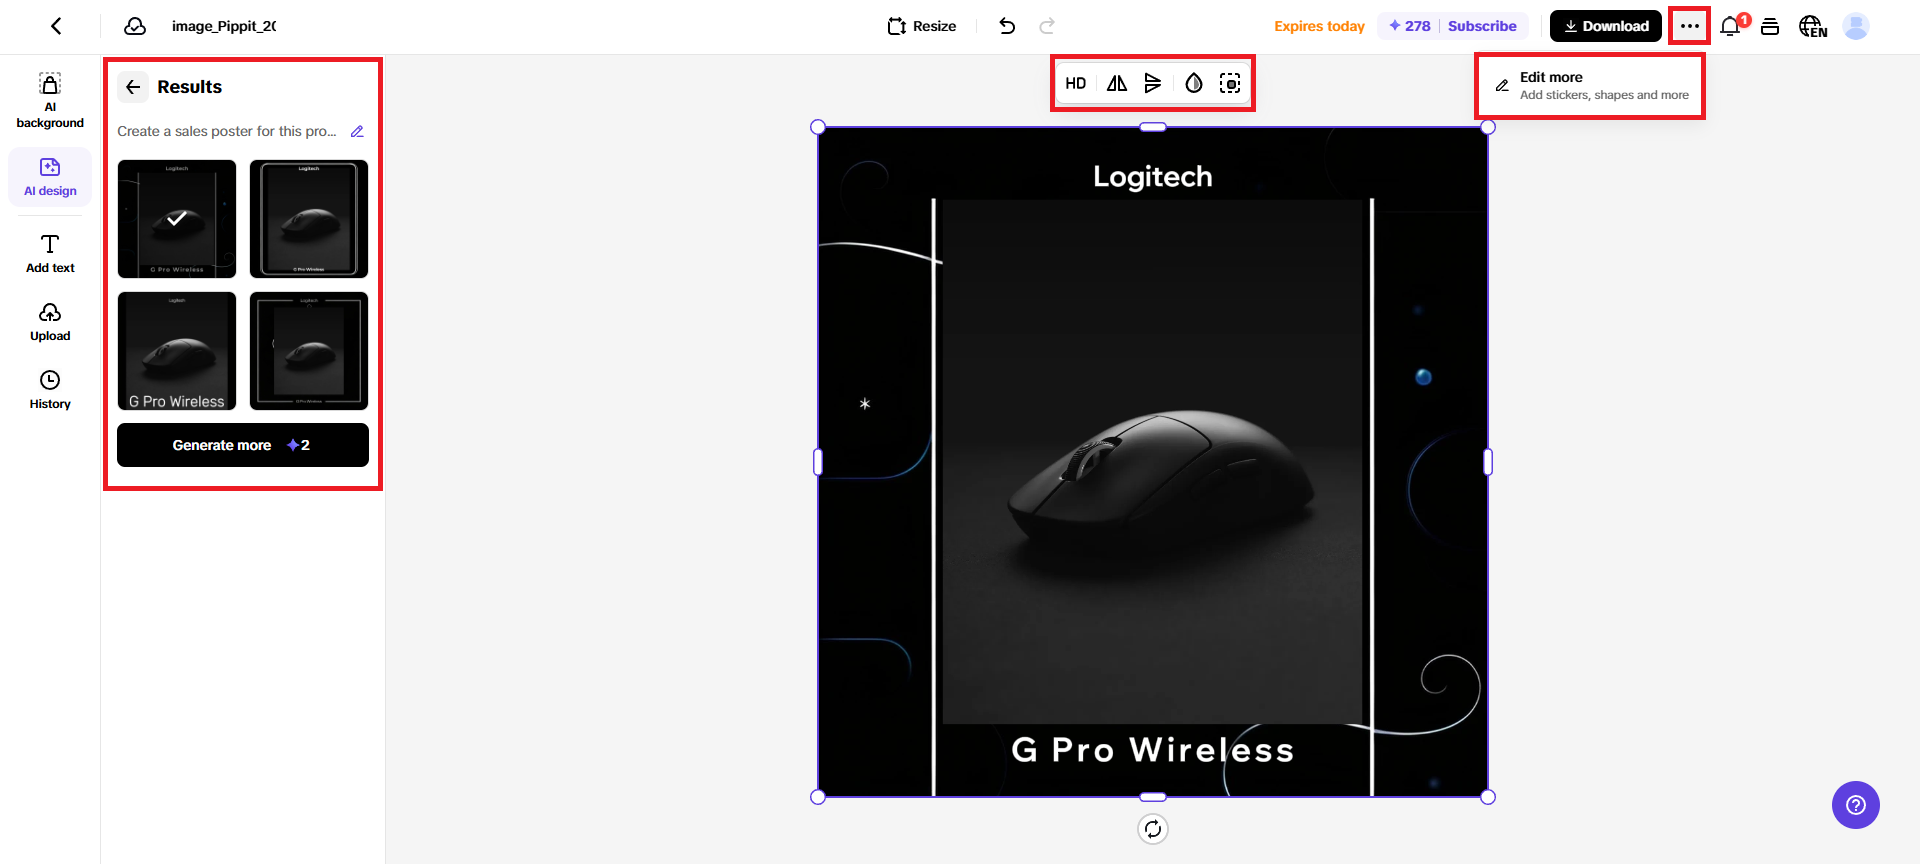Edit the sales poster prompt pencil

click(357, 132)
